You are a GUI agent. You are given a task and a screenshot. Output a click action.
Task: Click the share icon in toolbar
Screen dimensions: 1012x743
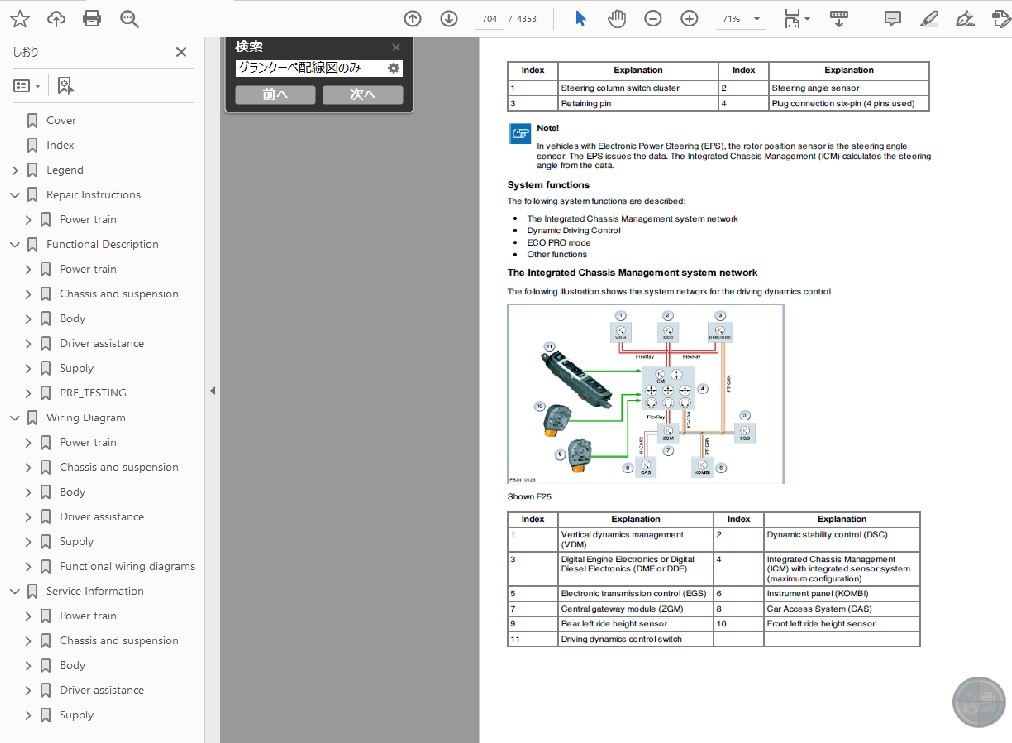(1001, 19)
